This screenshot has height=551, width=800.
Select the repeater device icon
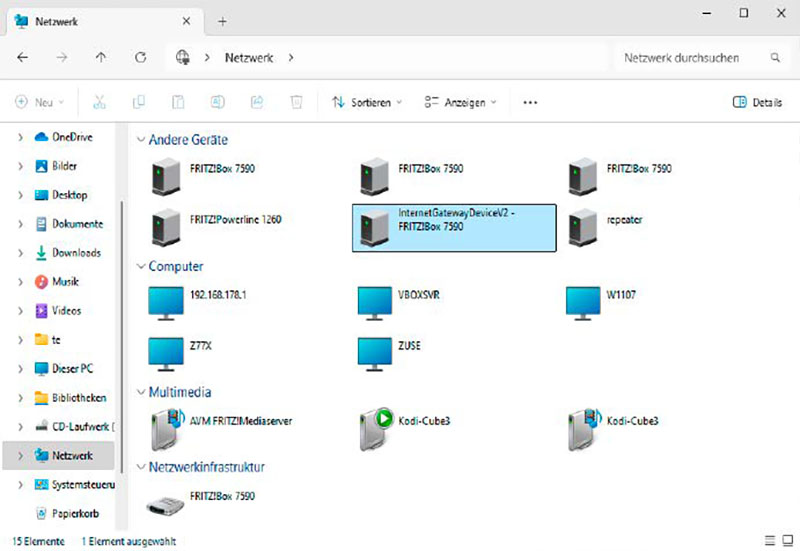pos(583,228)
